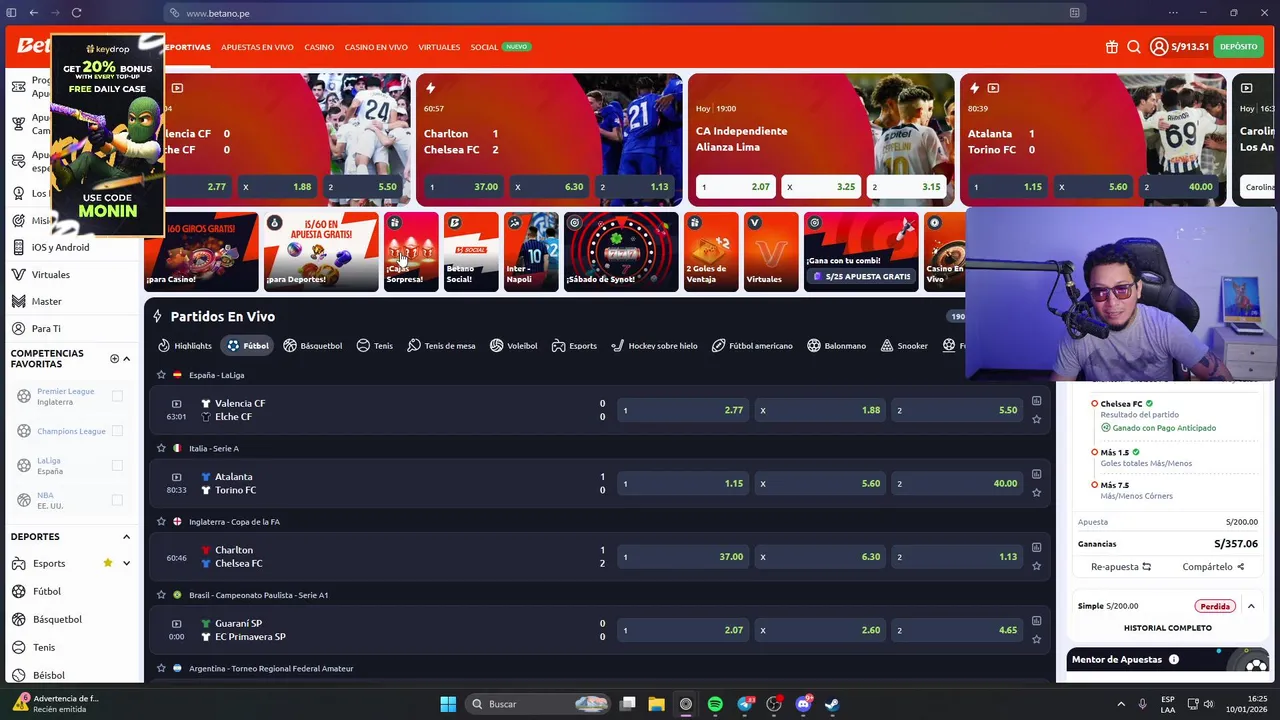The height and width of the screenshot is (720, 1280).
Task: Select the Highlights live filter
Action: click(185, 346)
